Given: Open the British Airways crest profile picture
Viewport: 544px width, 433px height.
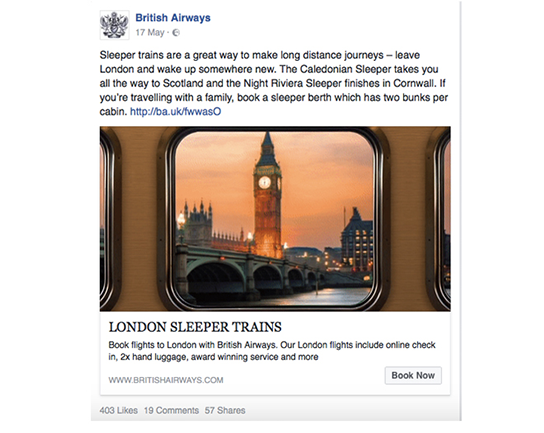Looking at the screenshot, I should click(114, 25).
